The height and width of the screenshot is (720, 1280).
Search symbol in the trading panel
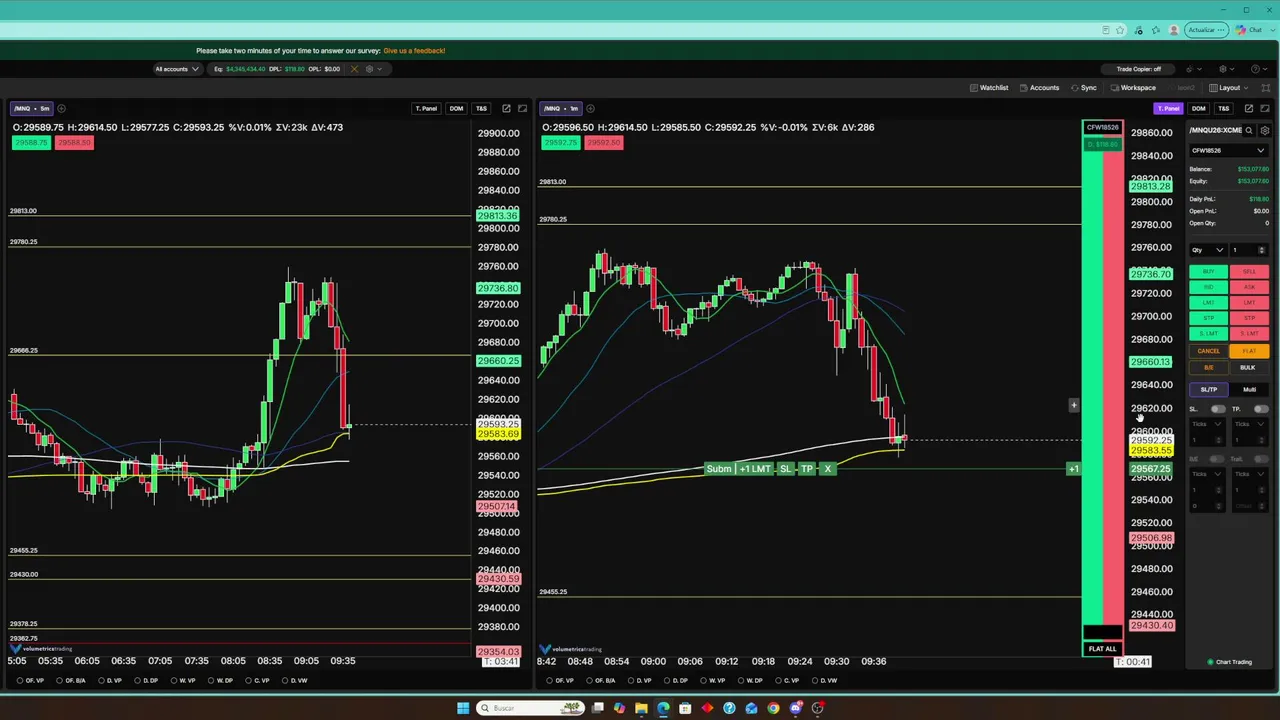1249,130
